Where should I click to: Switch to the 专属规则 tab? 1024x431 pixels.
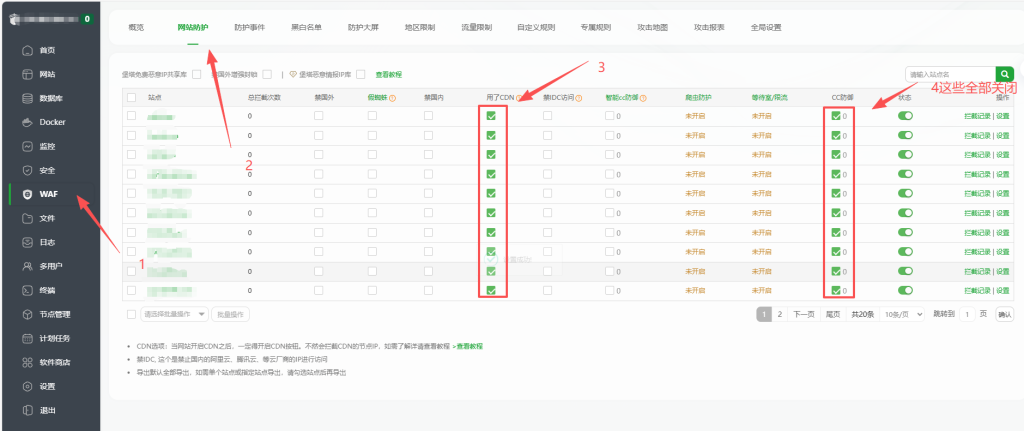(x=596, y=27)
